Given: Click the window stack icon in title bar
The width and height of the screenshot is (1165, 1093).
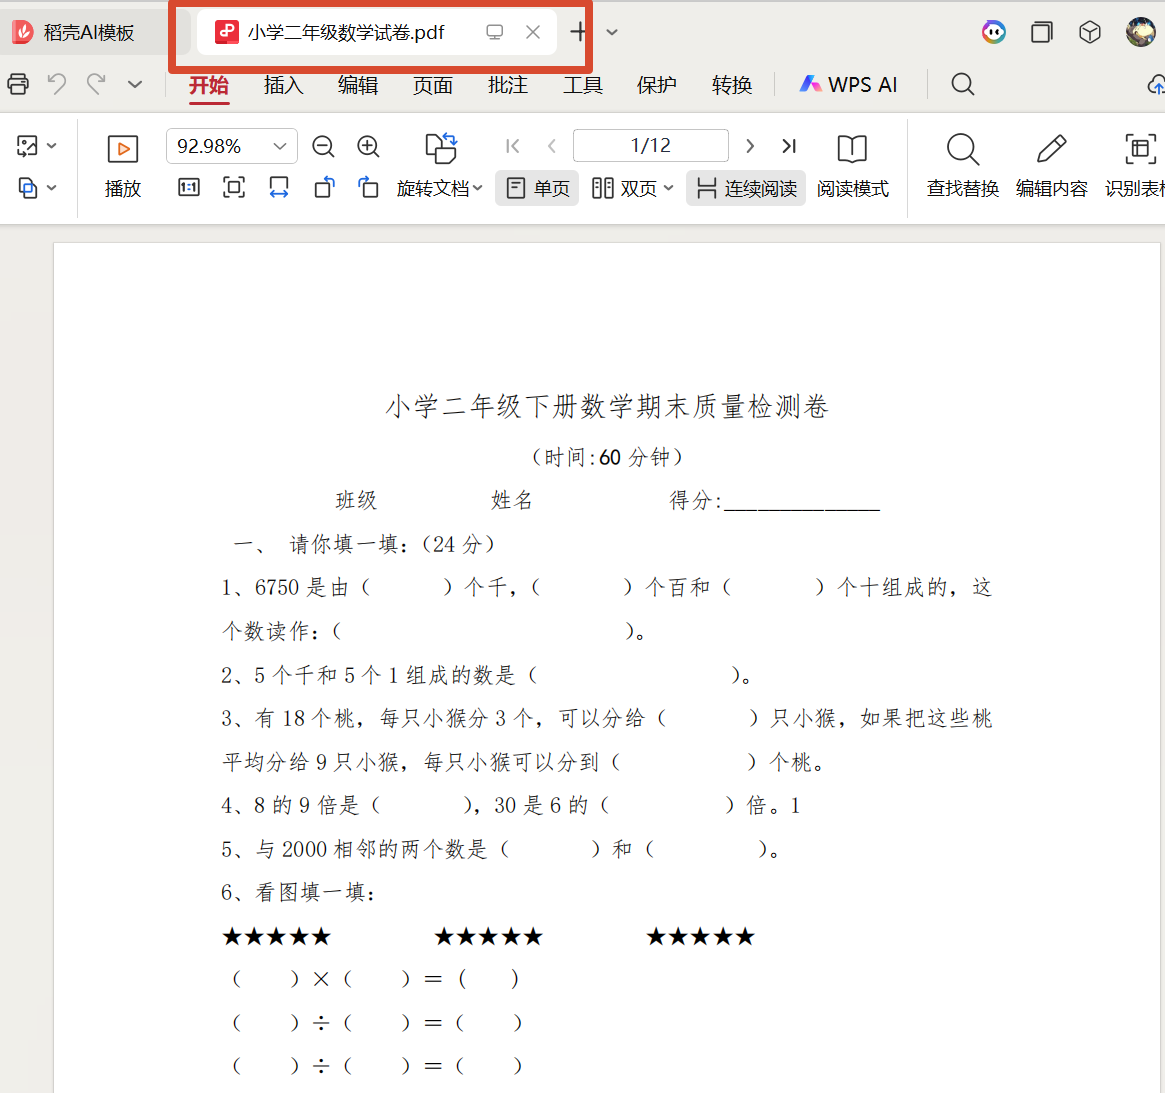Looking at the screenshot, I should coord(1042,32).
